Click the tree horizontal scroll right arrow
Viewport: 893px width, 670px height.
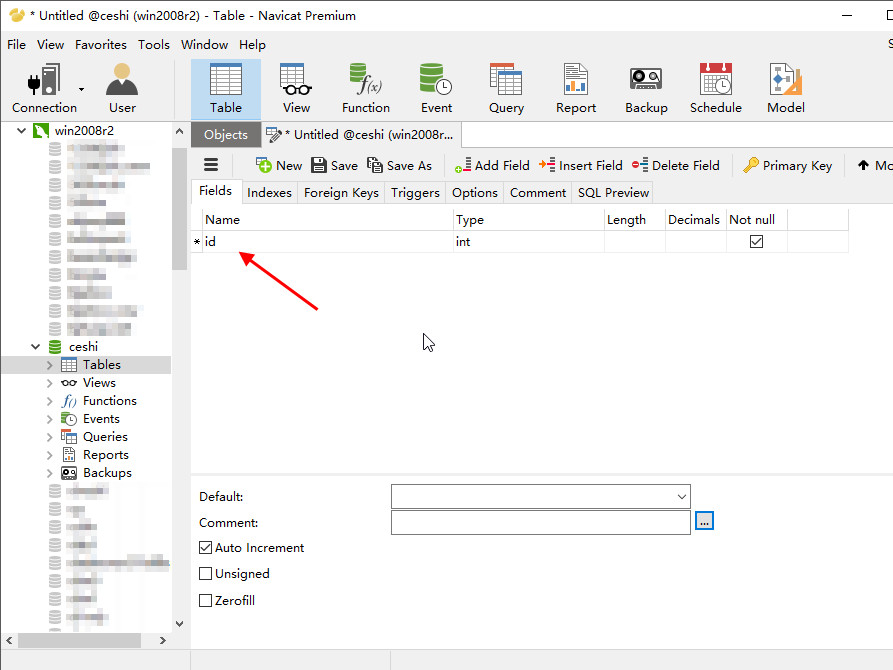[163, 640]
